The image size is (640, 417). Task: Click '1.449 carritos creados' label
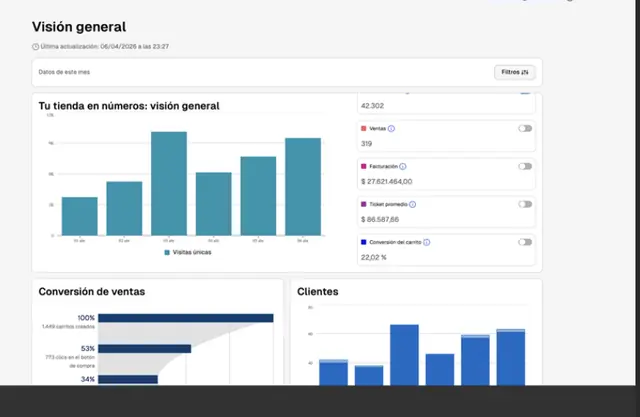pyautogui.click(x=68, y=327)
